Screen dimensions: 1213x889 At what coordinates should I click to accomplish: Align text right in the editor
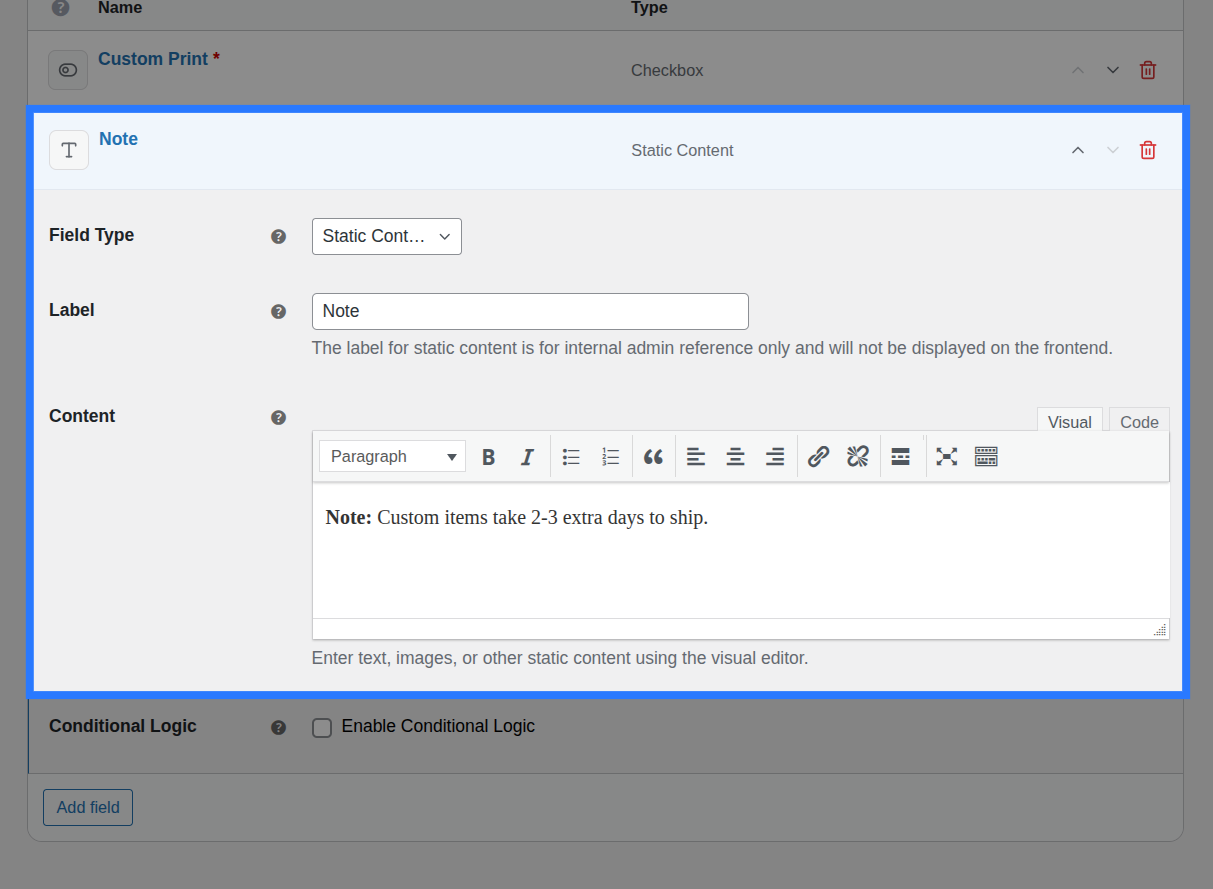pyautogui.click(x=774, y=457)
